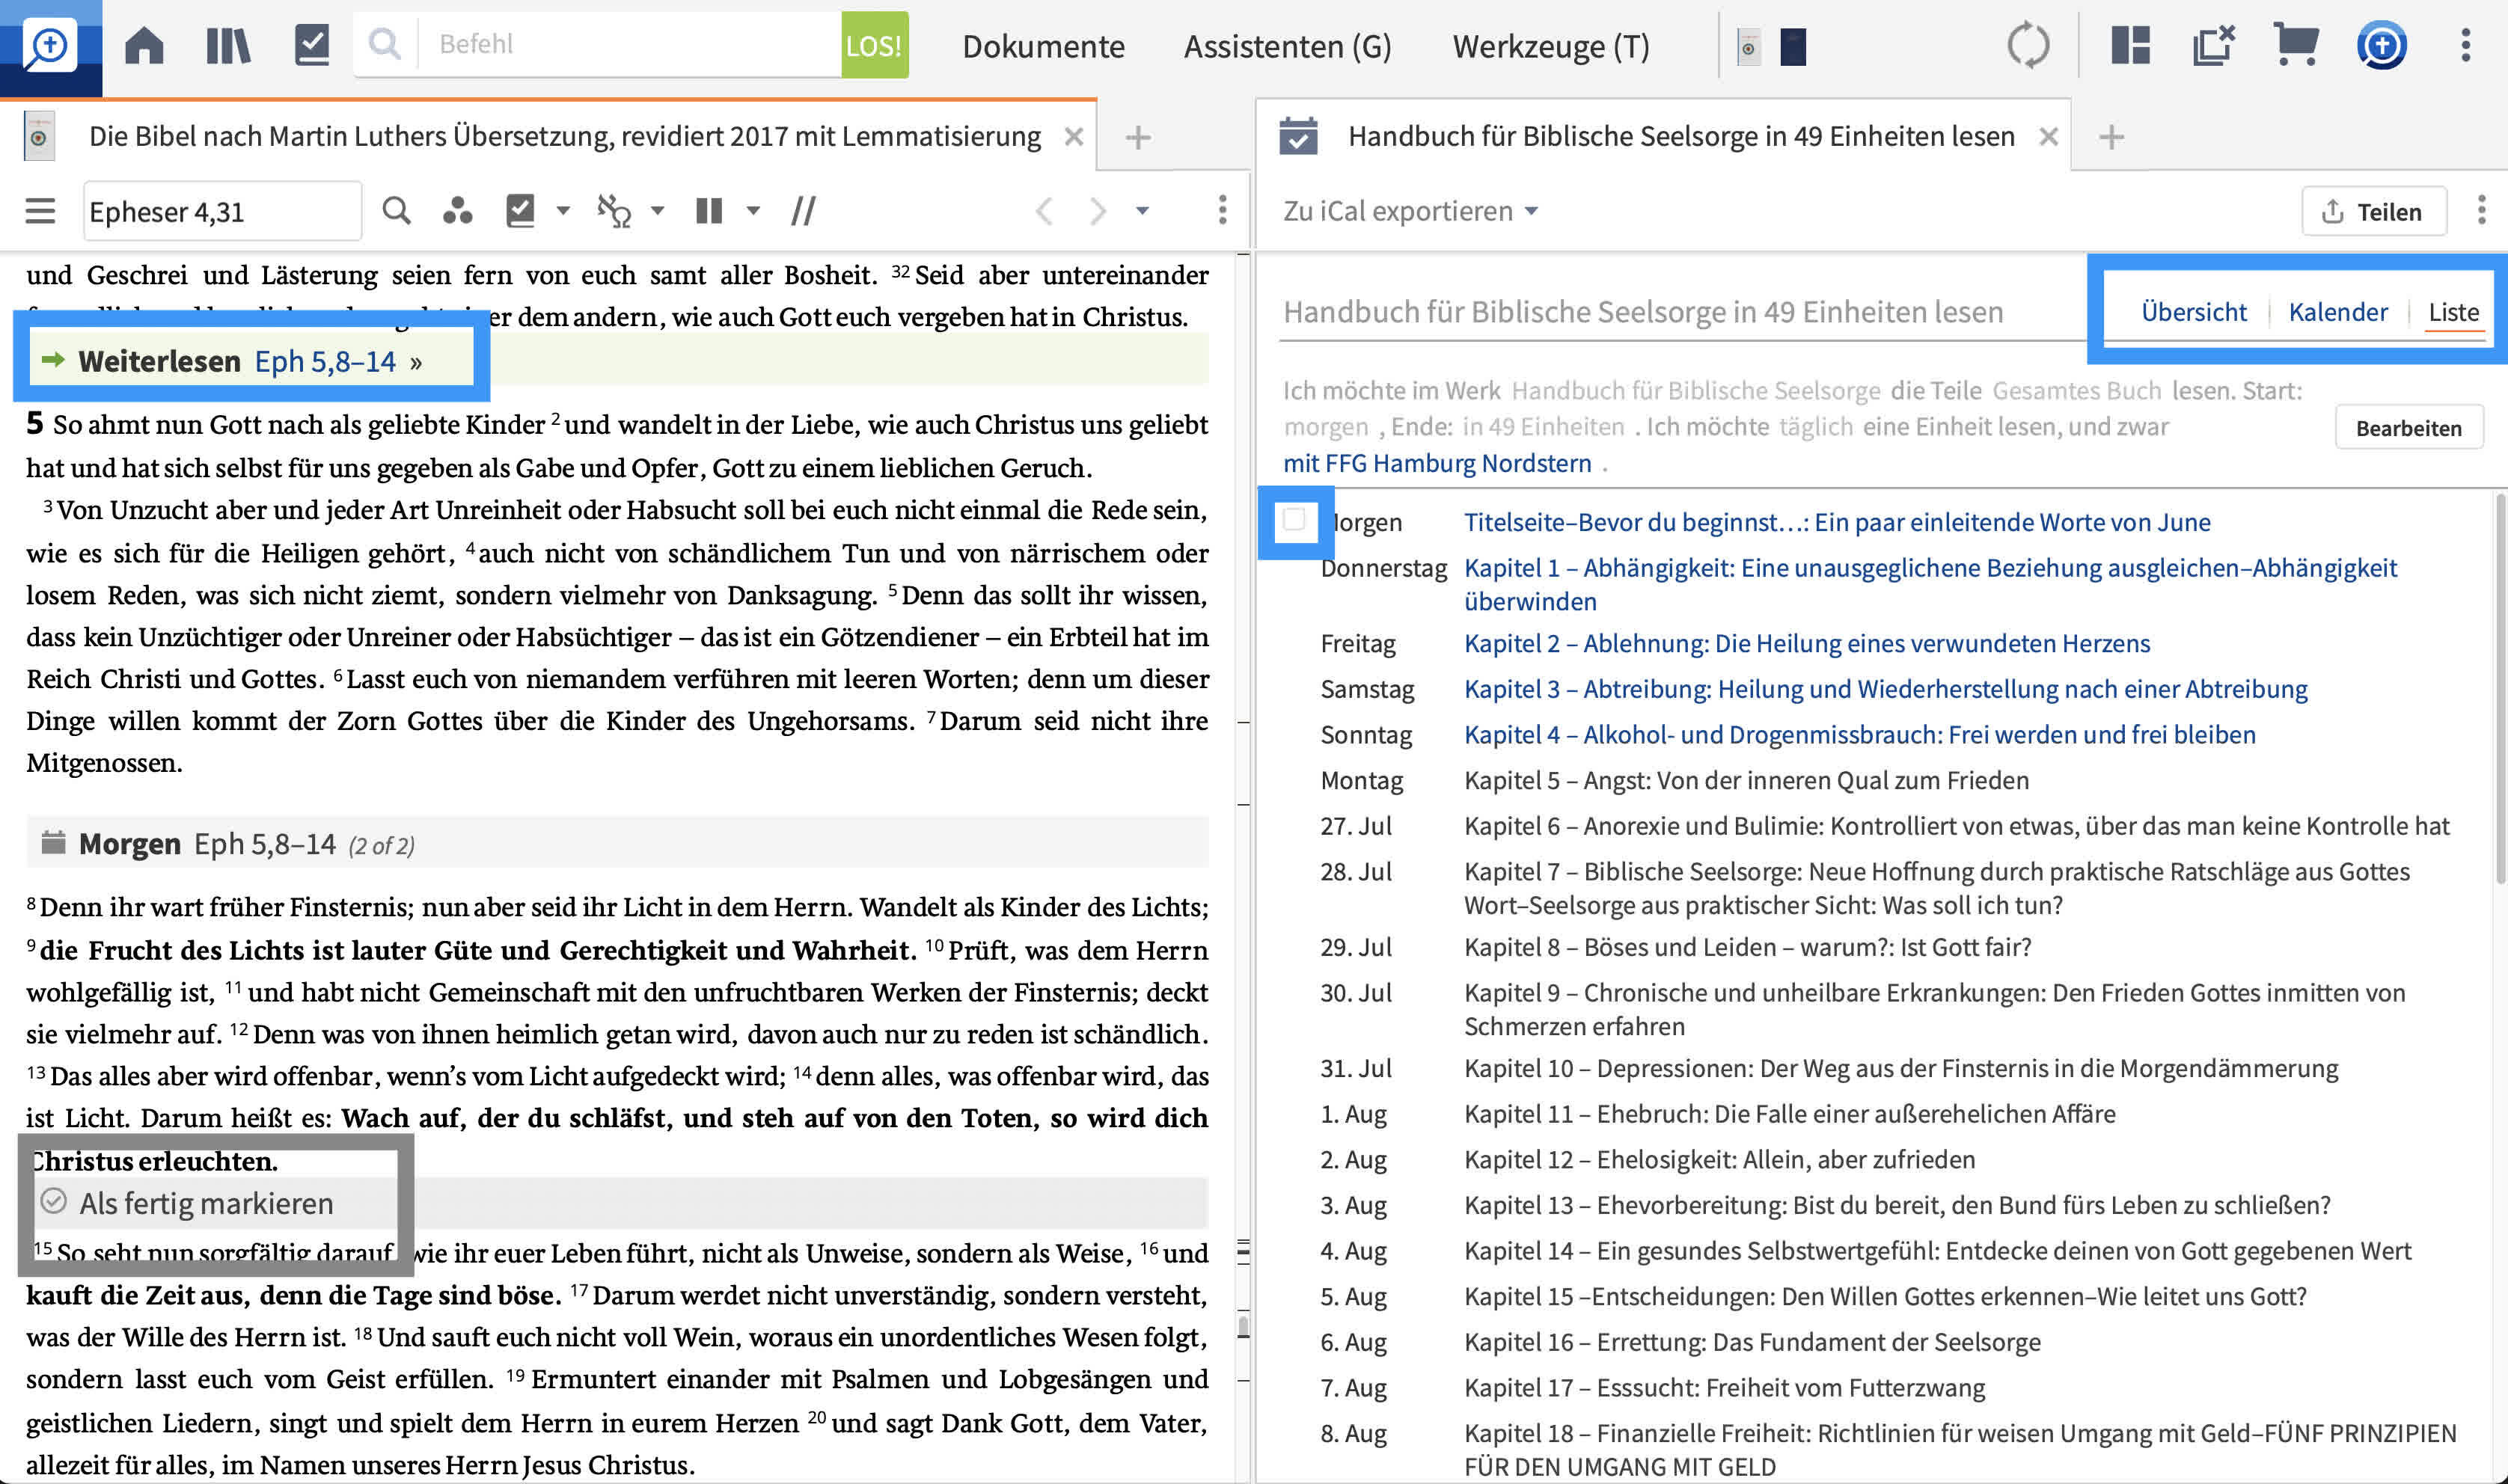Open the main app kebab menu
This screenshot has width=2508, height=1484.
(2465, 46)
